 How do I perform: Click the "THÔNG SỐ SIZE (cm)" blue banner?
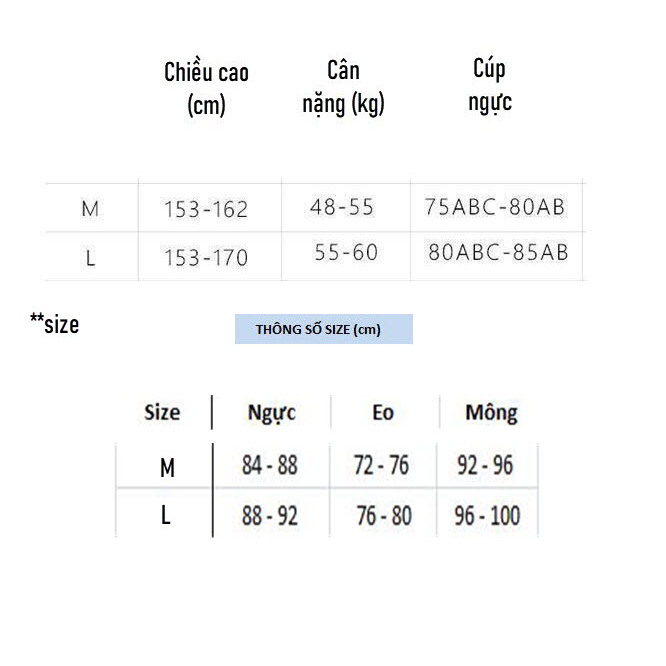click(323, 329)
